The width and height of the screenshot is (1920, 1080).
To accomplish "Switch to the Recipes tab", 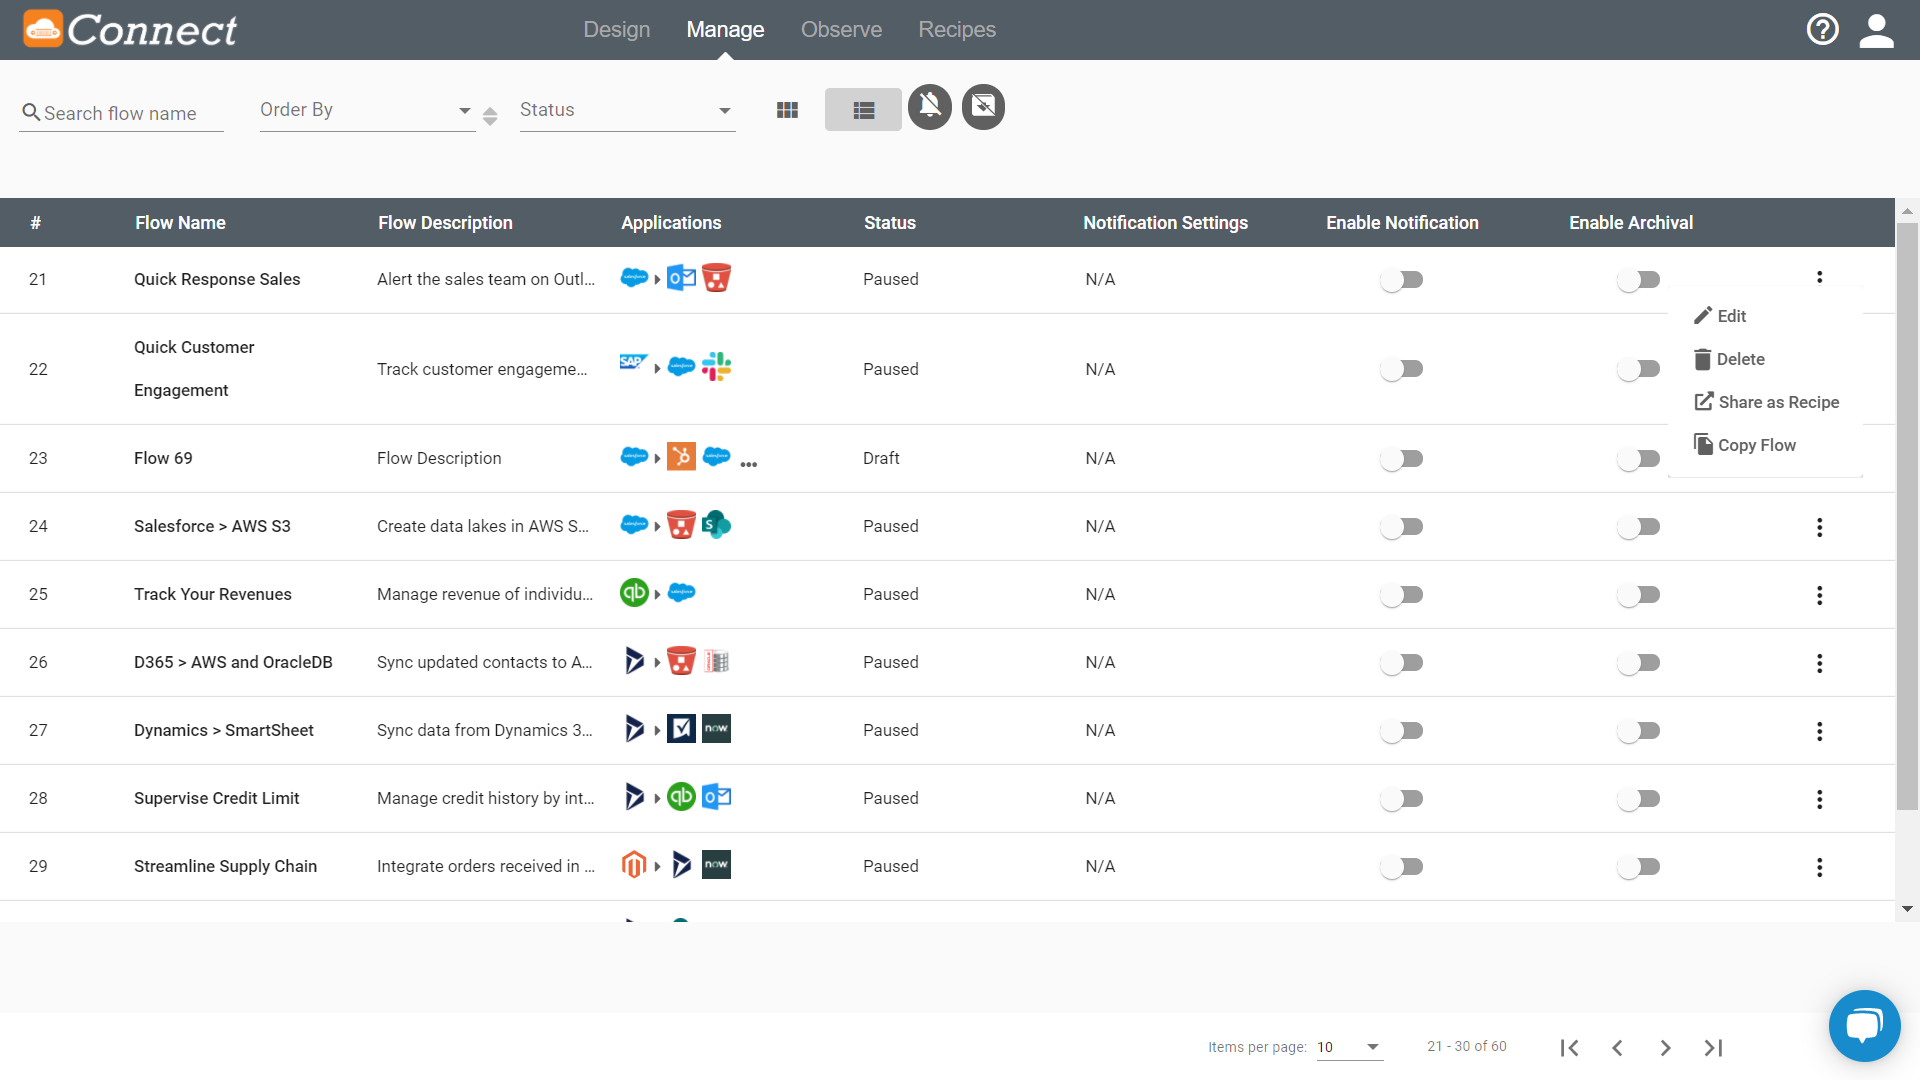I will point(957,30).
